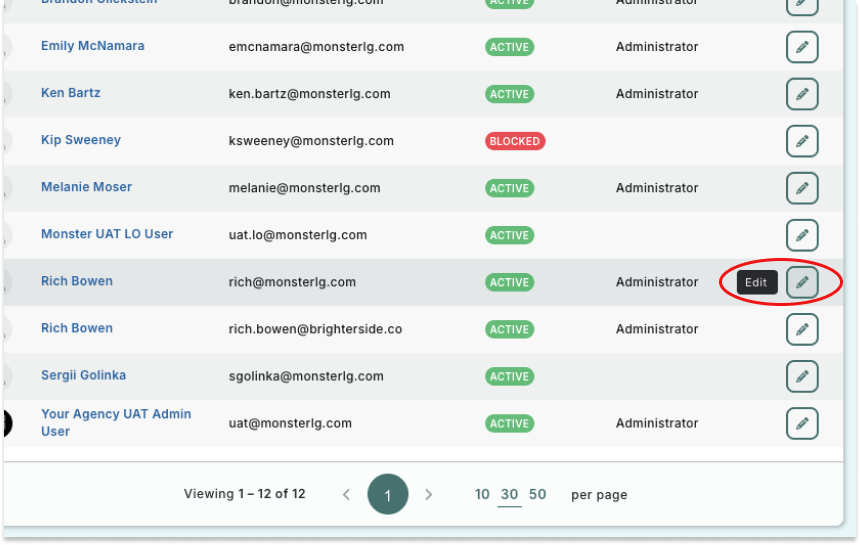This screenshot has width=860, height=545.
Task: Open Kip Sweeney user profile
Action: (80, 140)
